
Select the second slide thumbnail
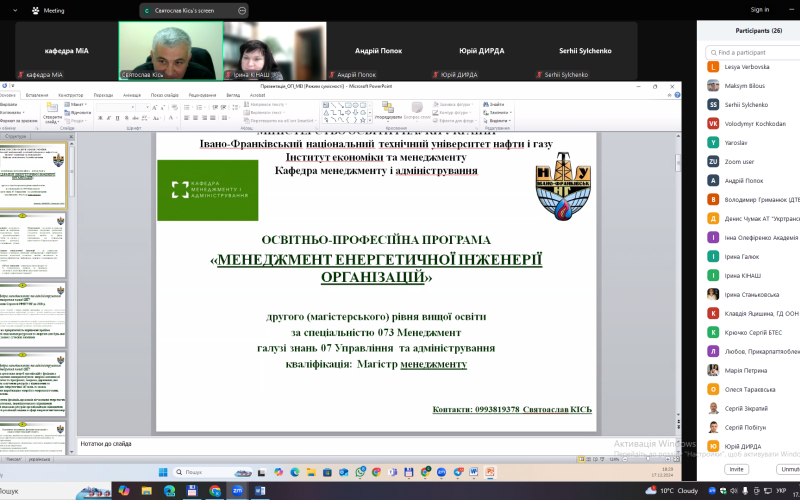click(33, 246)
